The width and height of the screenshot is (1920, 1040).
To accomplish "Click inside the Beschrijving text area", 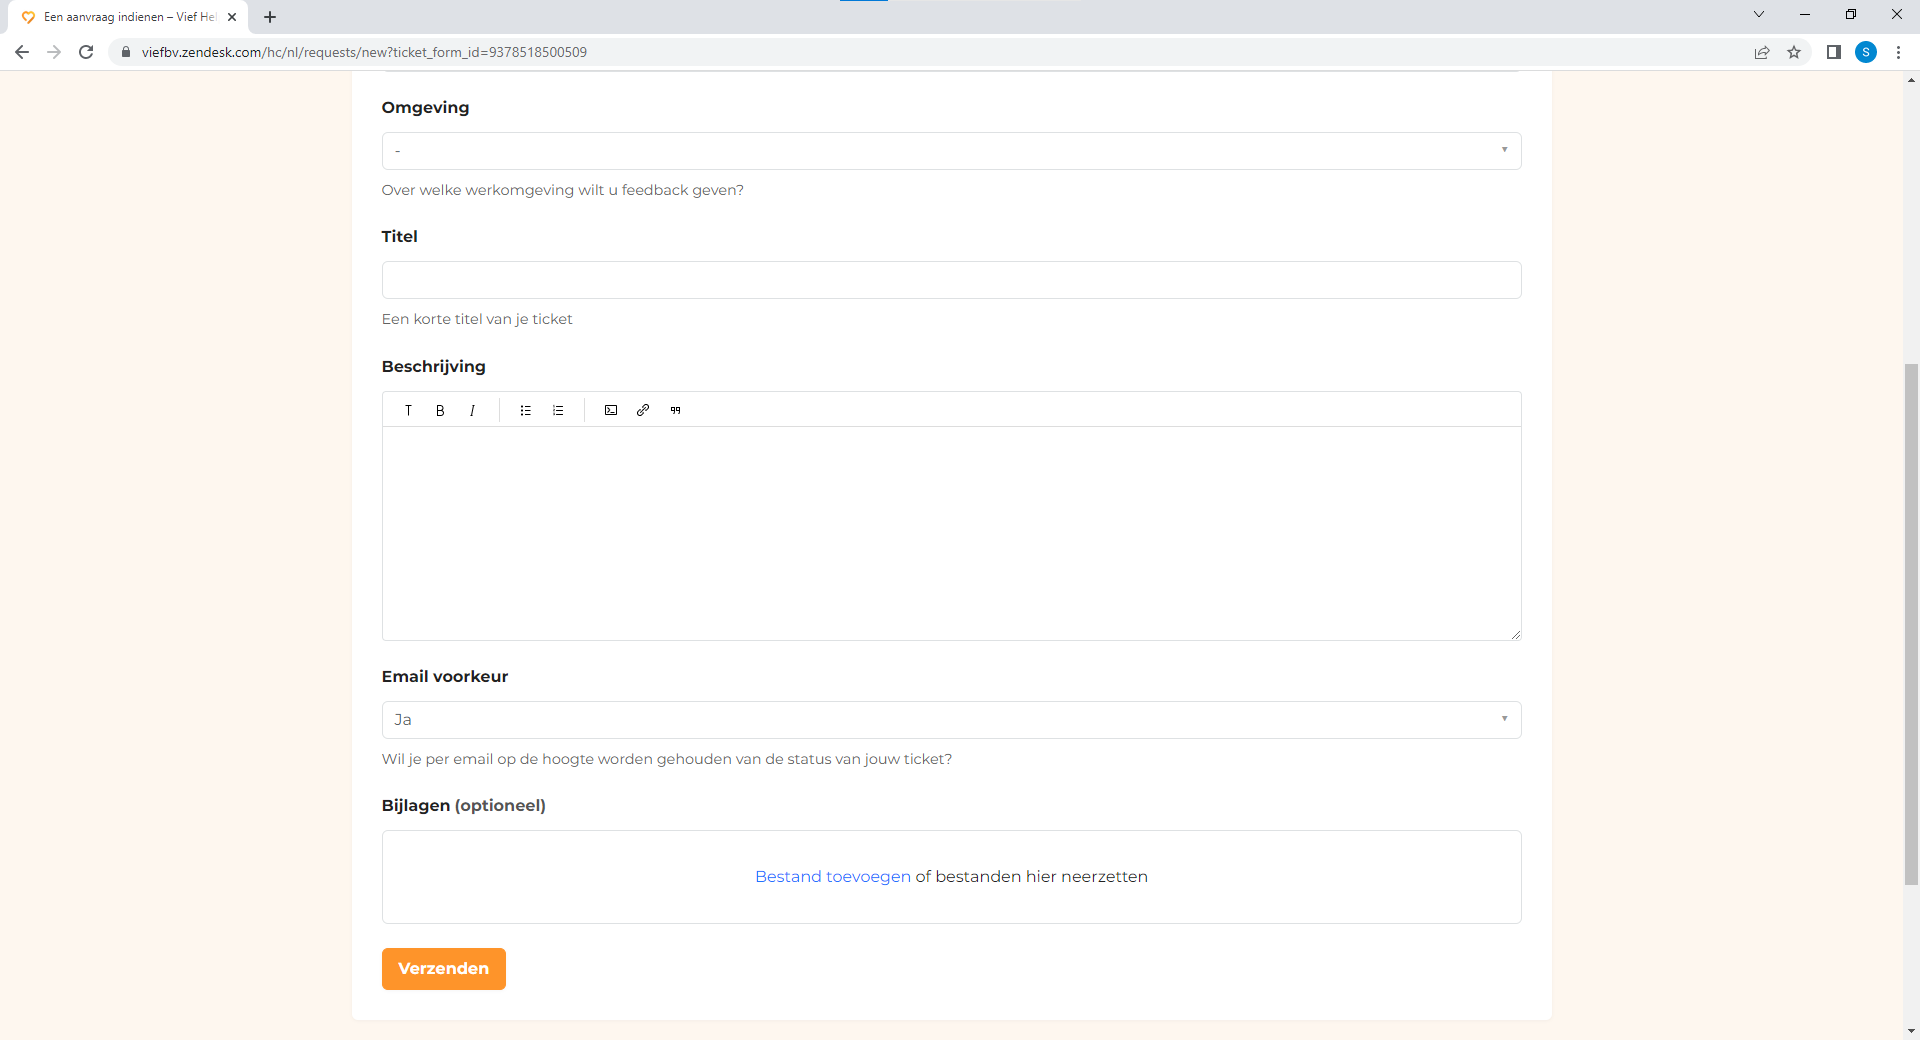I will [x=951, y=533].
